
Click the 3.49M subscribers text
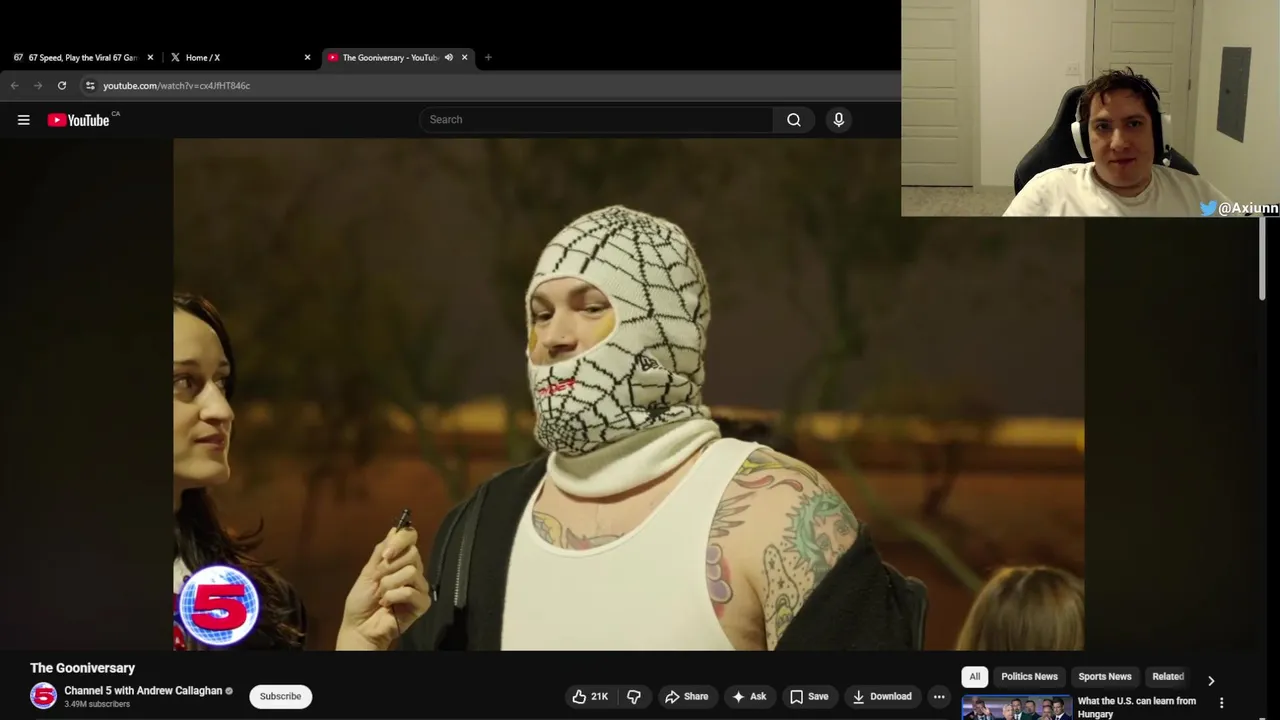point(97,704)
